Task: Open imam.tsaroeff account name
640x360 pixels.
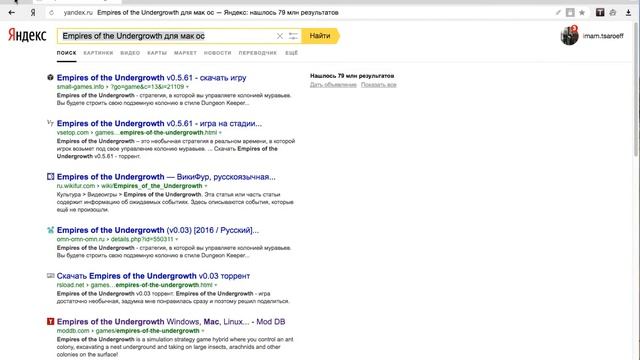Action: tap(603, 36)
